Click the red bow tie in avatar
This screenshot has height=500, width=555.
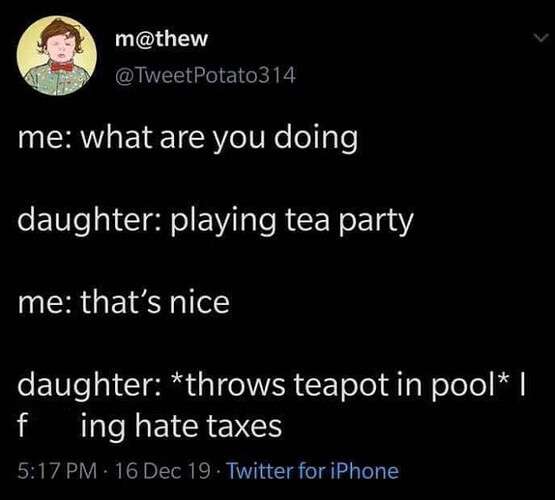62,67
